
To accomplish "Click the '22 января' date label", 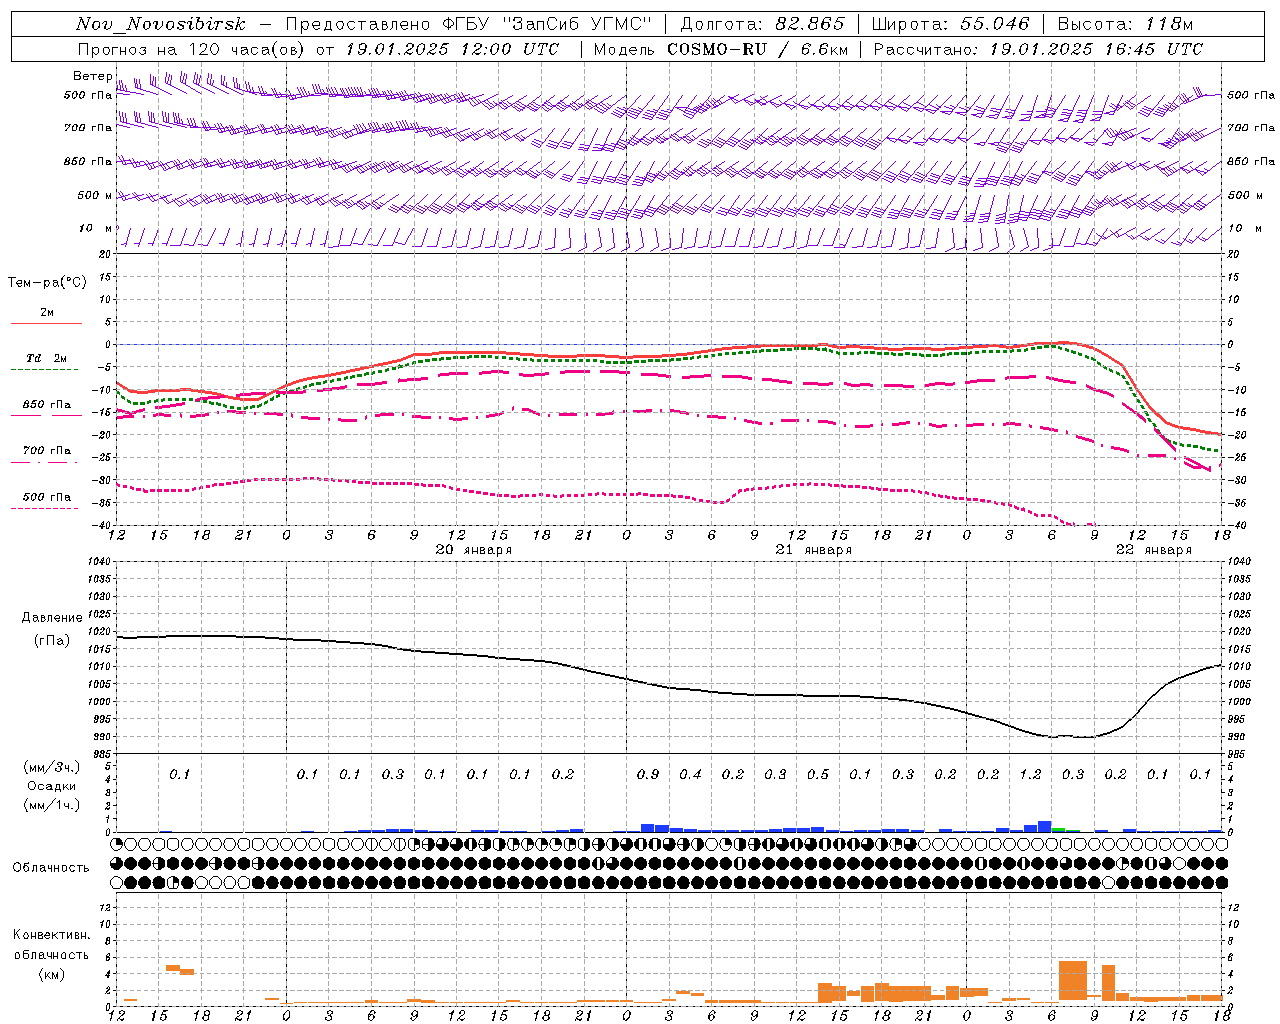I will pos(1153,550).
